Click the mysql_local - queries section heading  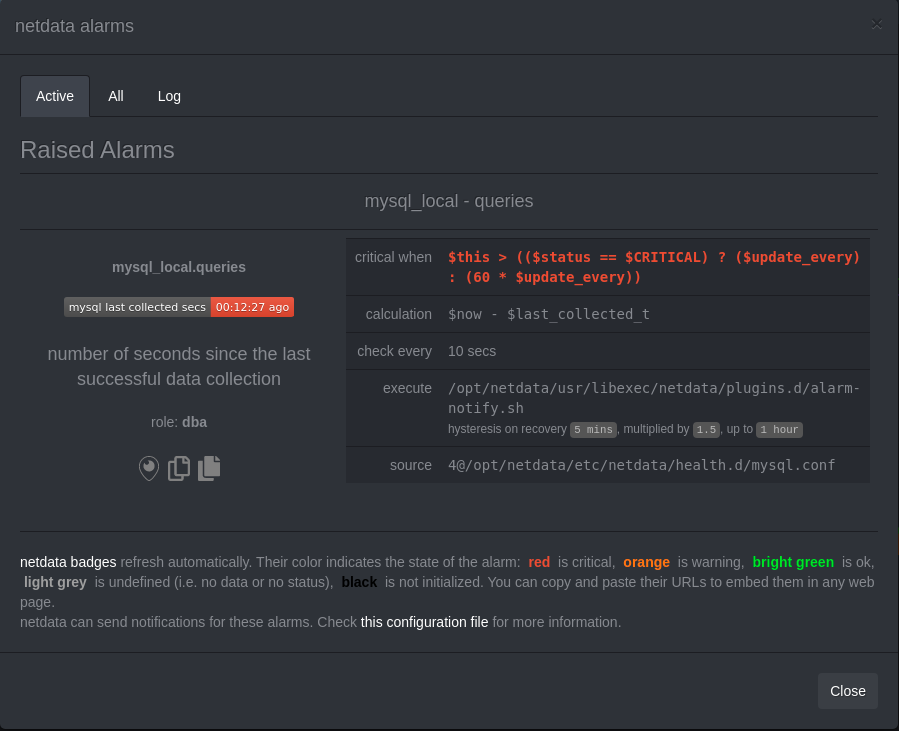[x=449, y=201]
